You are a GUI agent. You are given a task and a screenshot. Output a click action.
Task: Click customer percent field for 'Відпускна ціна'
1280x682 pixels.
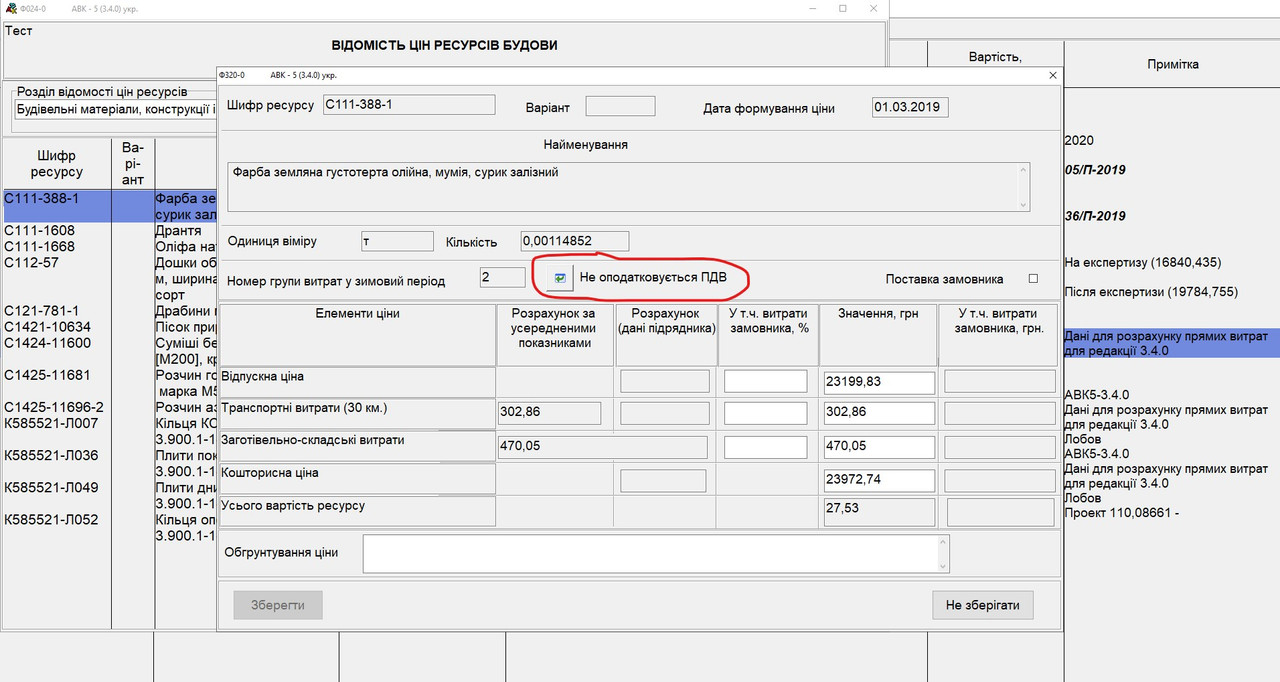(x=765, y=381)
